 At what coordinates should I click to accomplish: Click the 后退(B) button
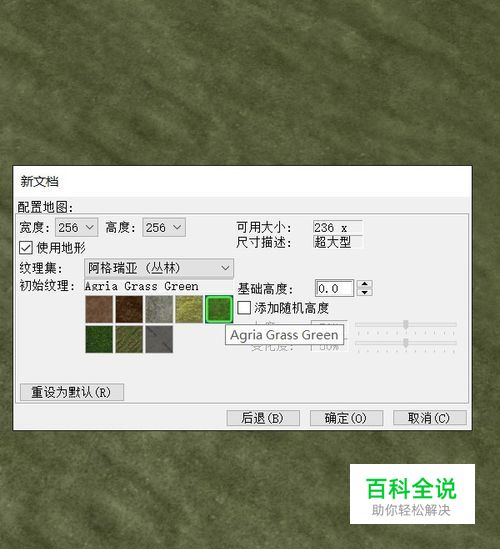(263, 418)
